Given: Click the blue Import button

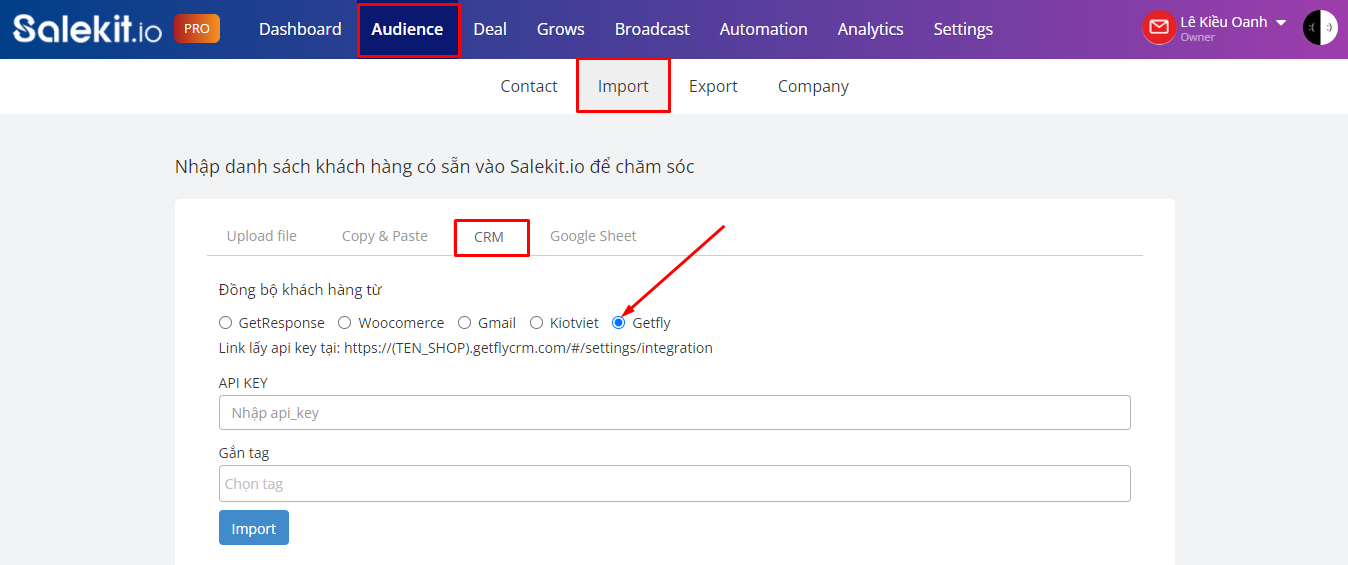Looking at the screenshot, I should 254,528.
